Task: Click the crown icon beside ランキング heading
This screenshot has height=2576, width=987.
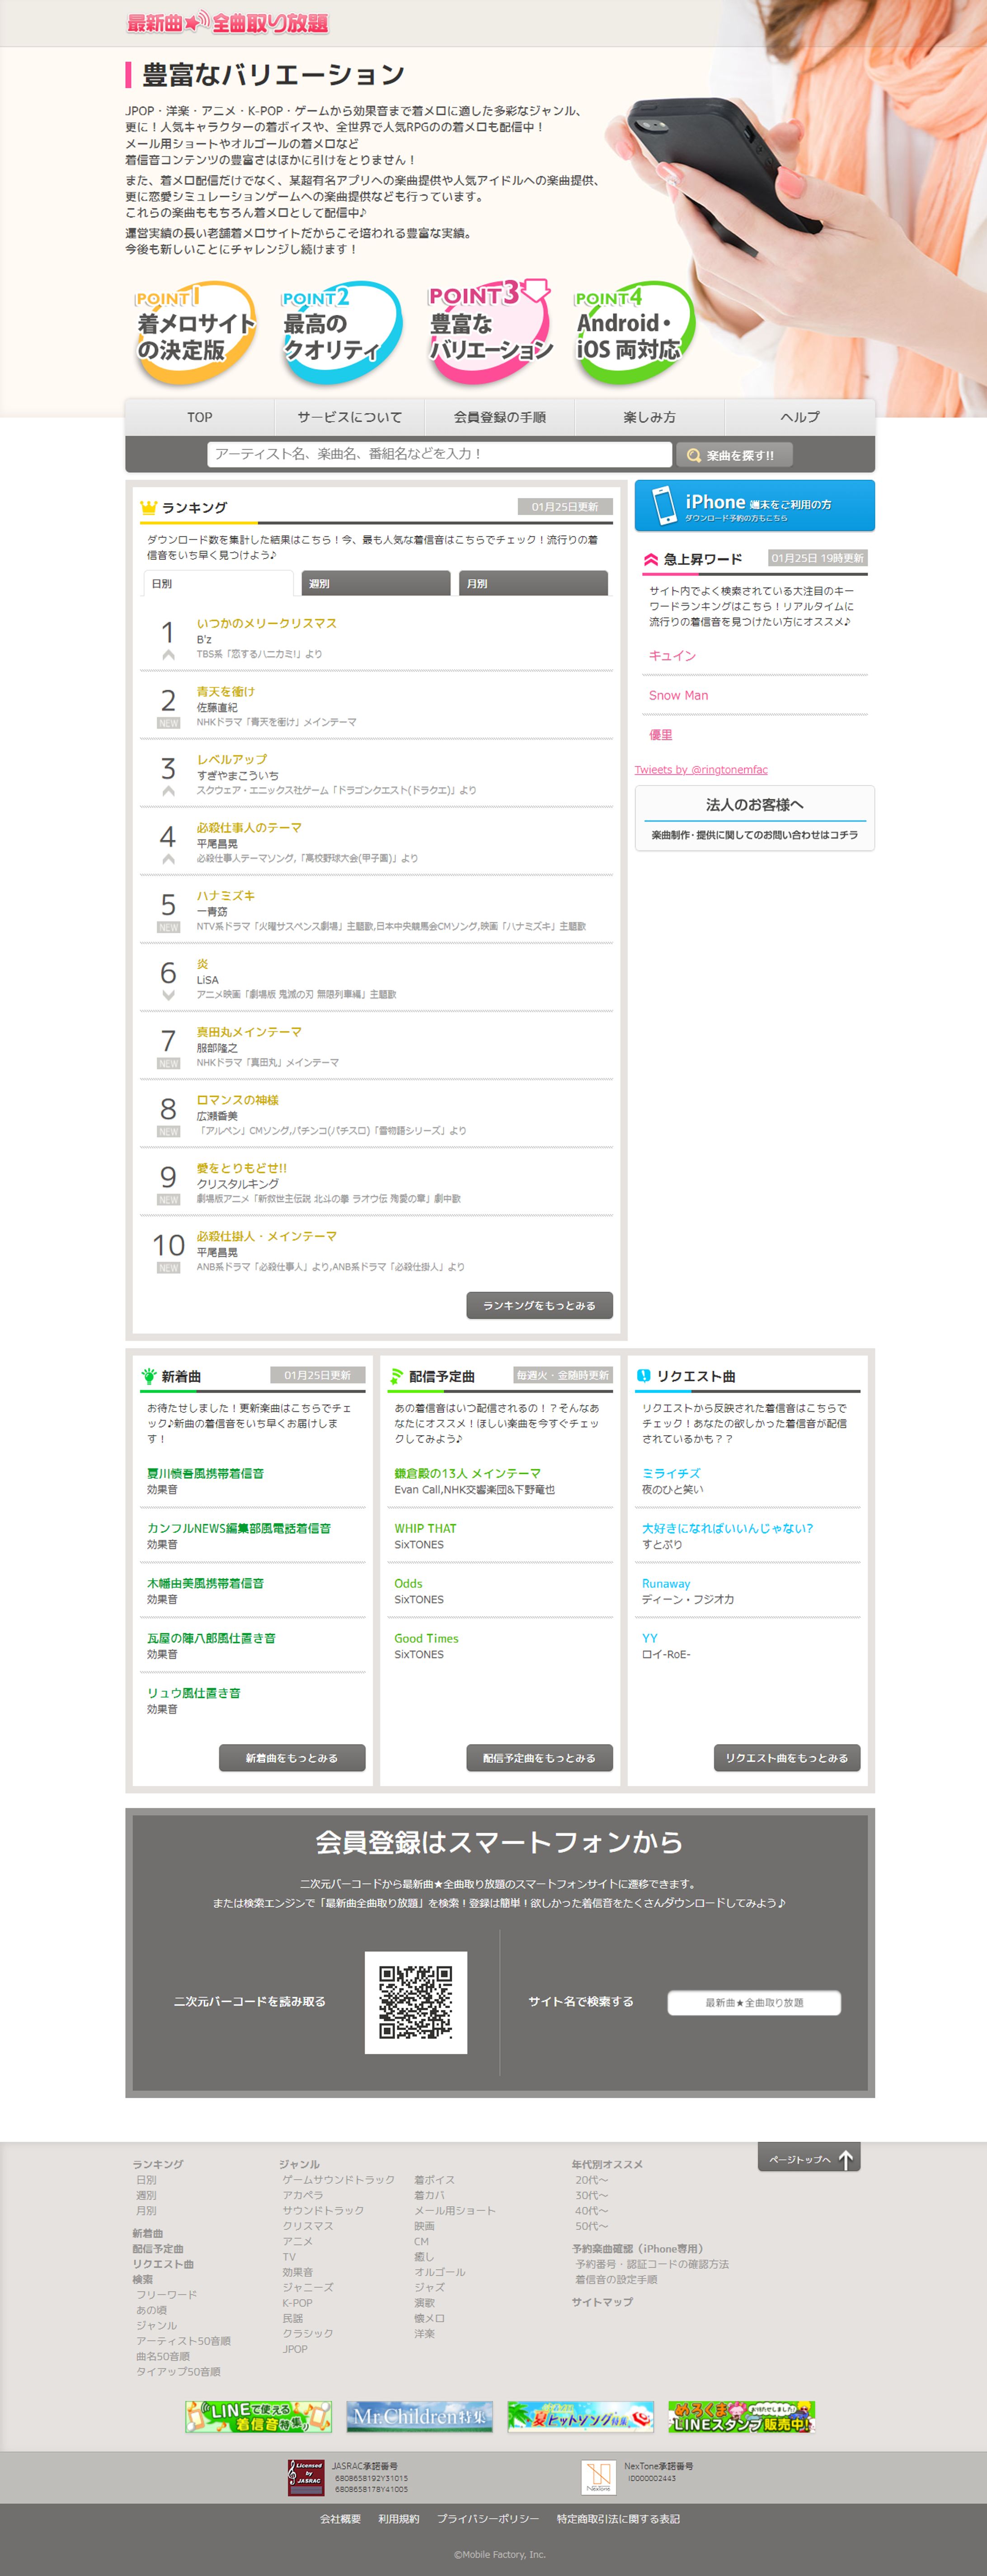Action: point(150,509)
